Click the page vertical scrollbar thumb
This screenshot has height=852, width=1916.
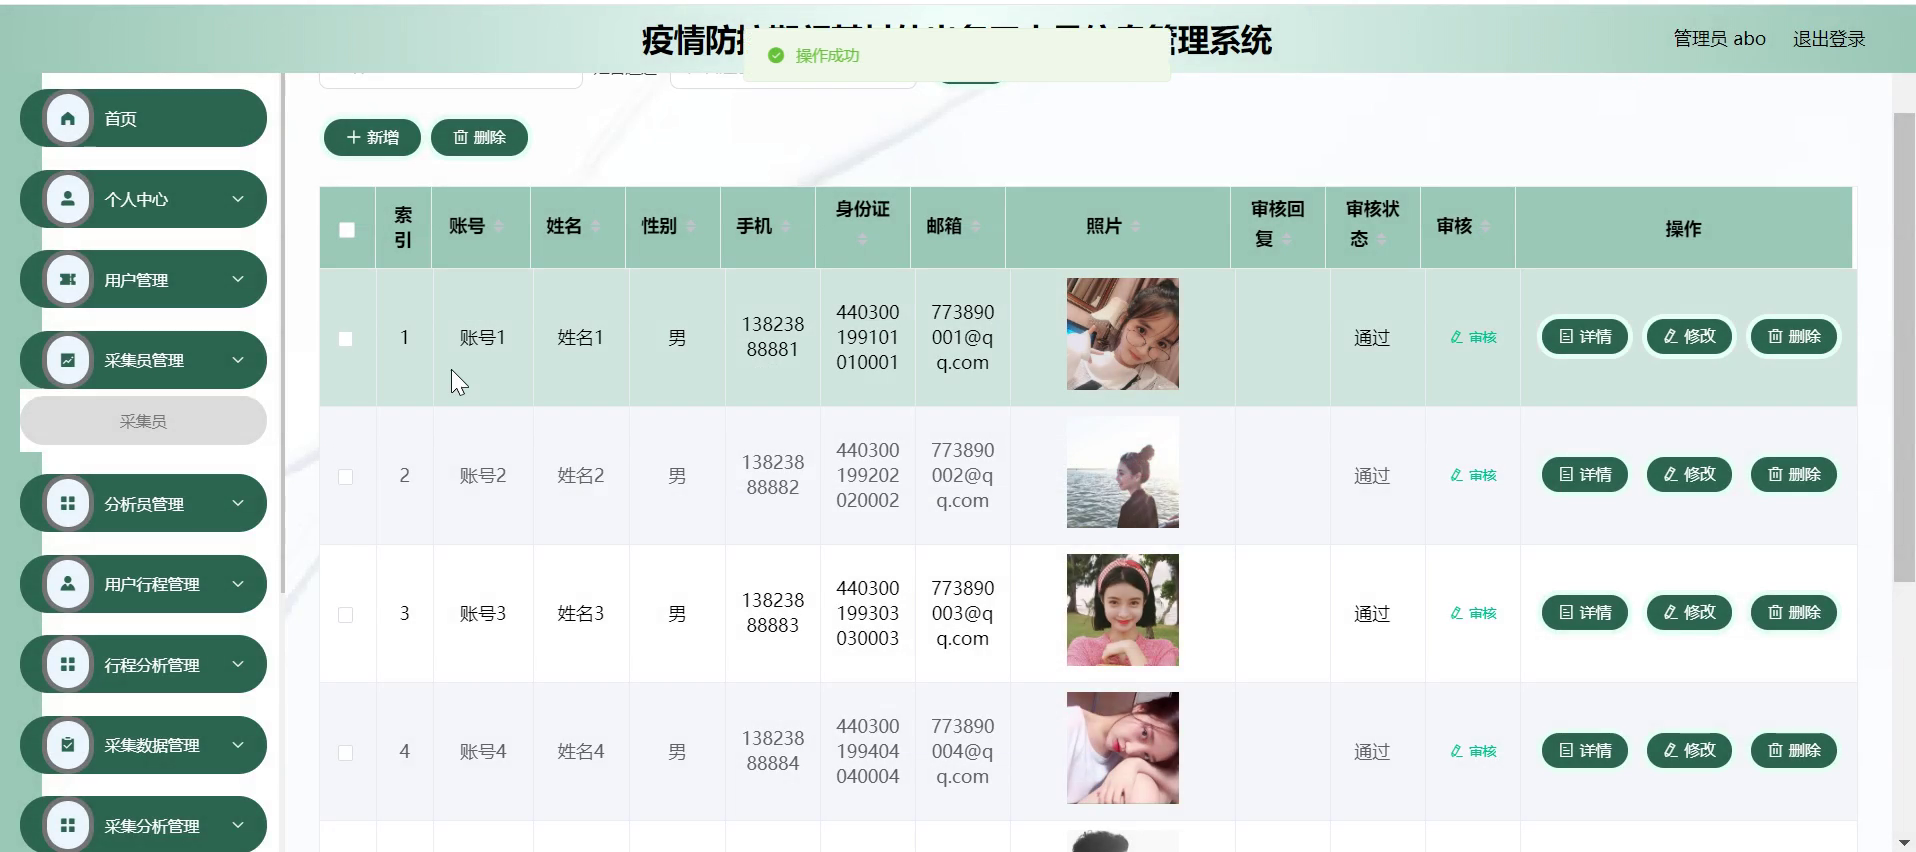click(x=1904, y=347)
